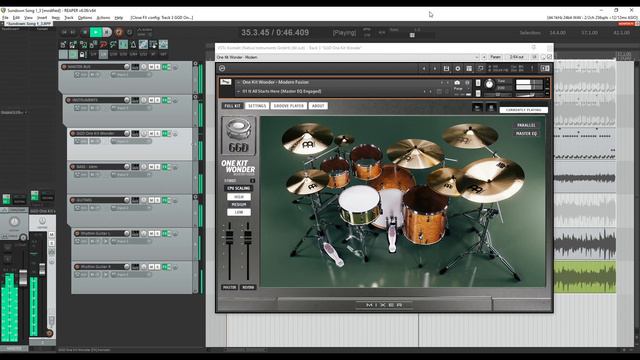Toggle the PARALLEL button on the kit view

pos(526,125)
